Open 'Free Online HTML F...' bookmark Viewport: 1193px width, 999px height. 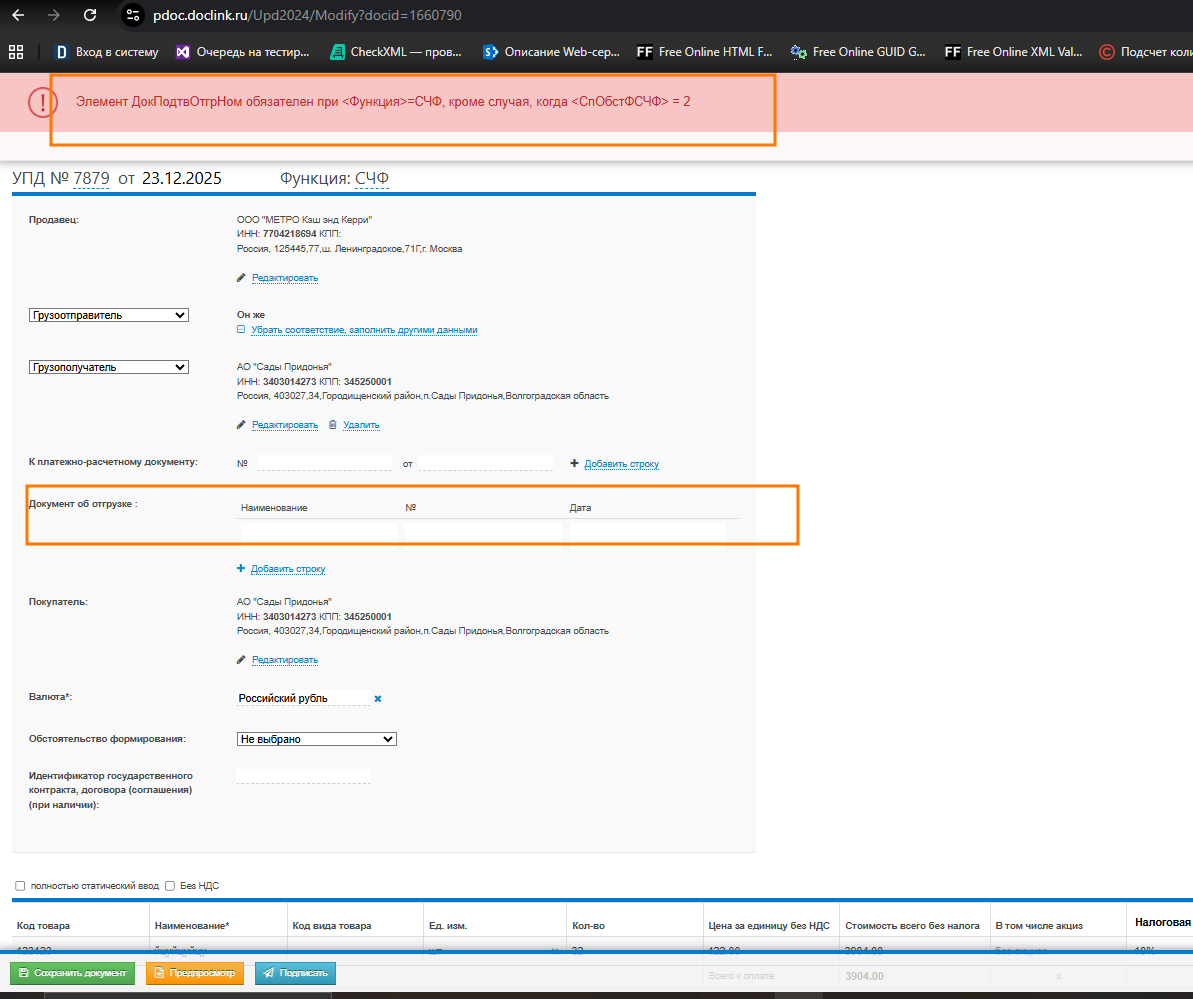point(705,52)
